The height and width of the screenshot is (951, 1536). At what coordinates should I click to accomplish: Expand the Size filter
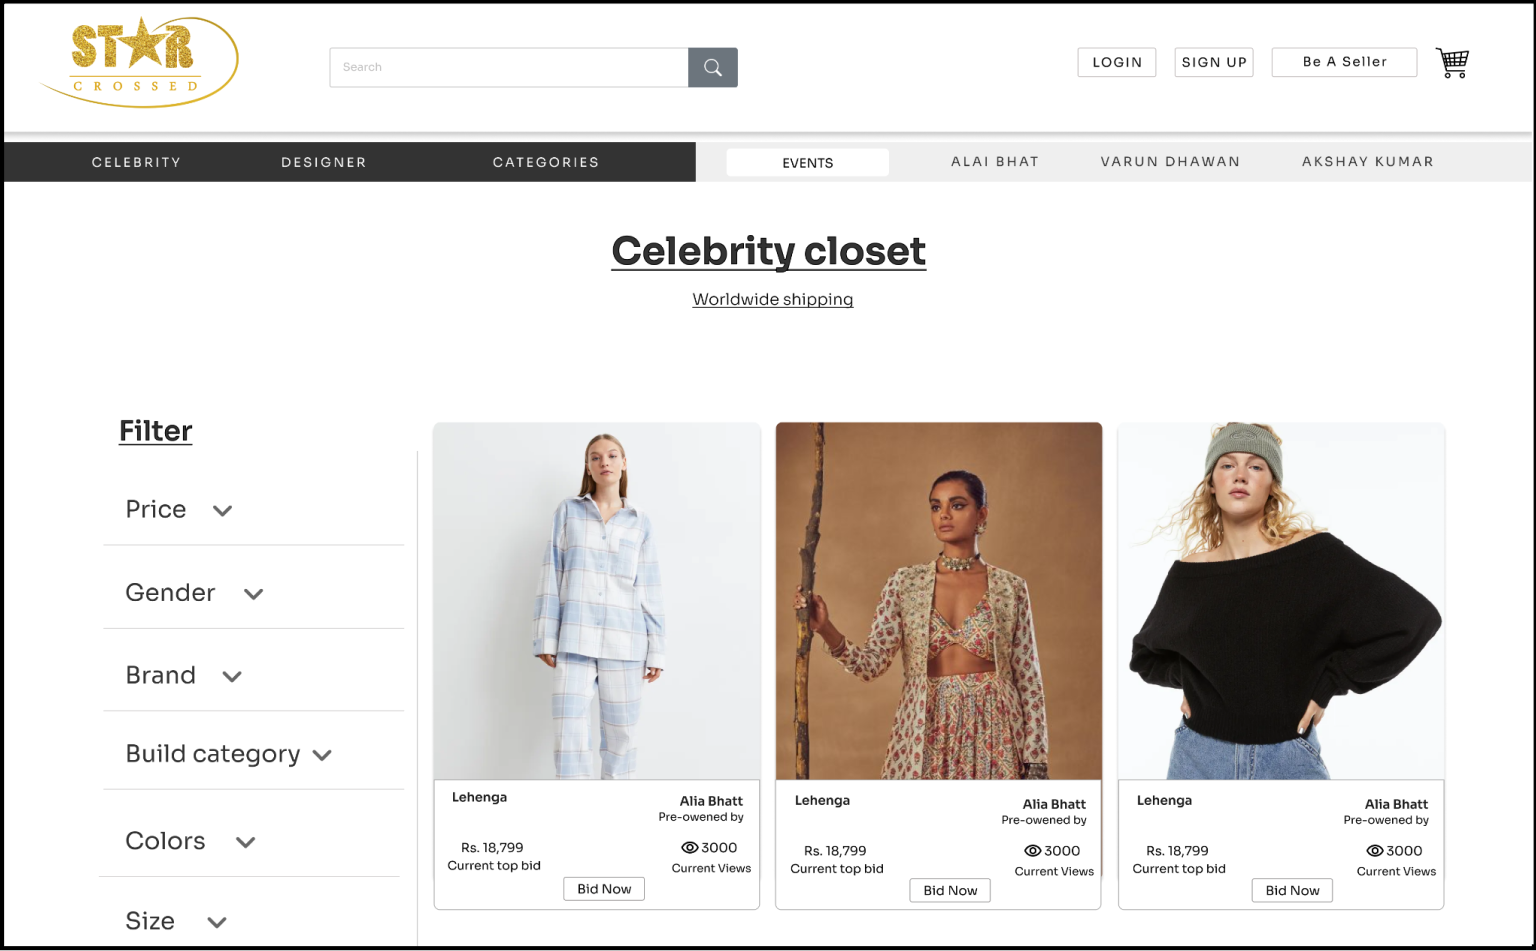216,922
